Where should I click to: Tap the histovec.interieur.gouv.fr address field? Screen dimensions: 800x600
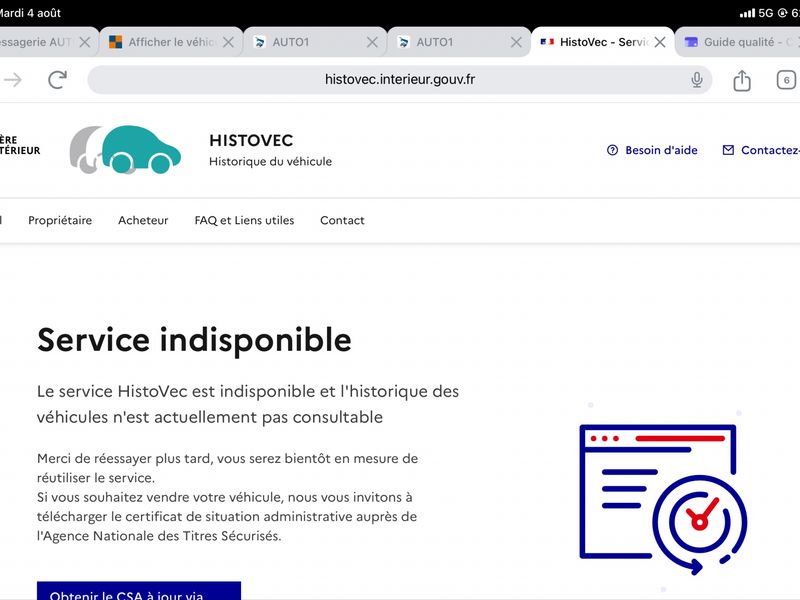tap(399, 80)
